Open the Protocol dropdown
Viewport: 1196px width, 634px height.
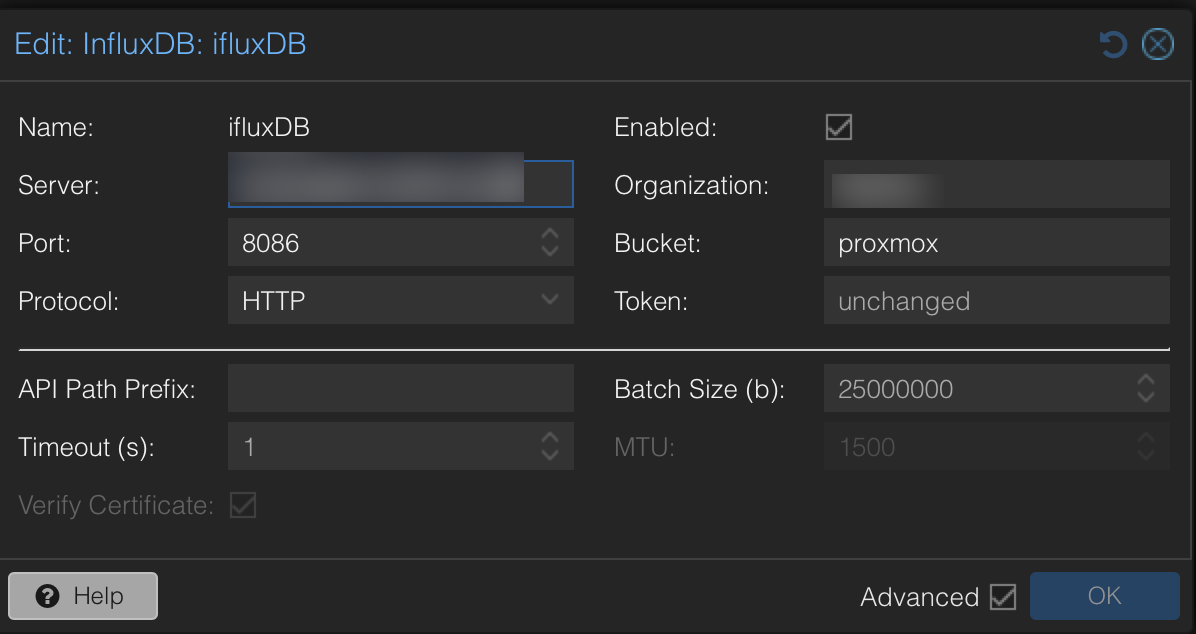pos(549,301)
